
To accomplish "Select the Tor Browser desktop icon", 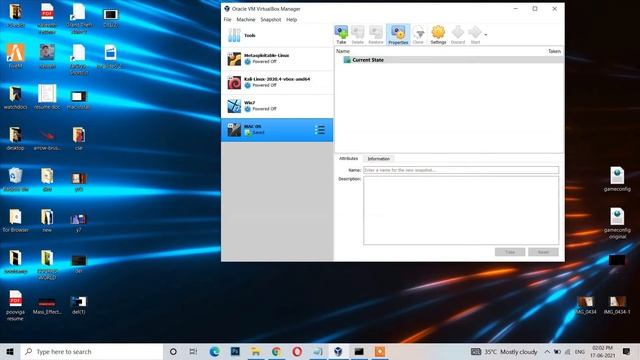I will (x=16, y=220).
